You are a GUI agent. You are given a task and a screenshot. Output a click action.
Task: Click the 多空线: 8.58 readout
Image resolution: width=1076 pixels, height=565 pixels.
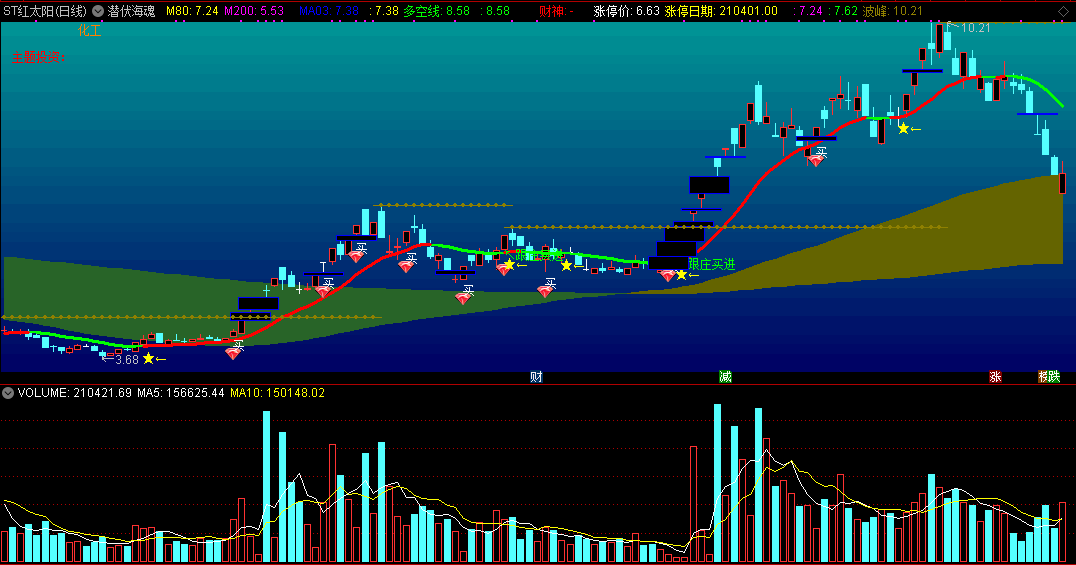point(436,11)
